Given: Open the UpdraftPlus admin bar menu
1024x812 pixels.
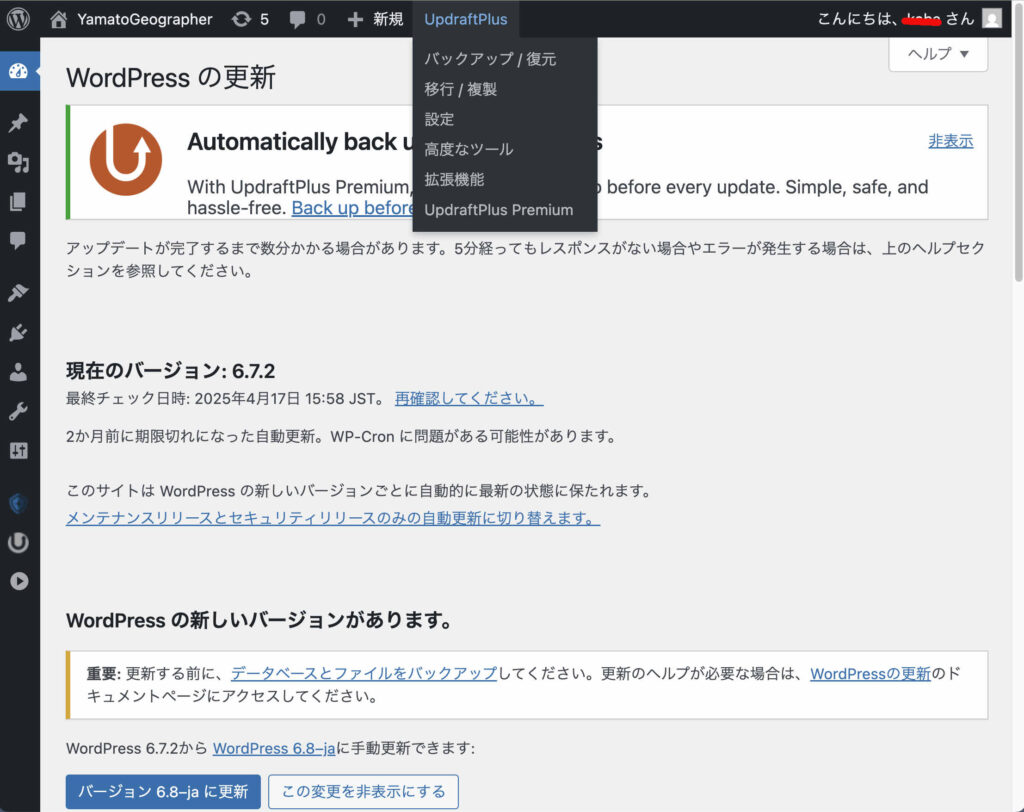Looking at the screenshot, I should 466,19.
